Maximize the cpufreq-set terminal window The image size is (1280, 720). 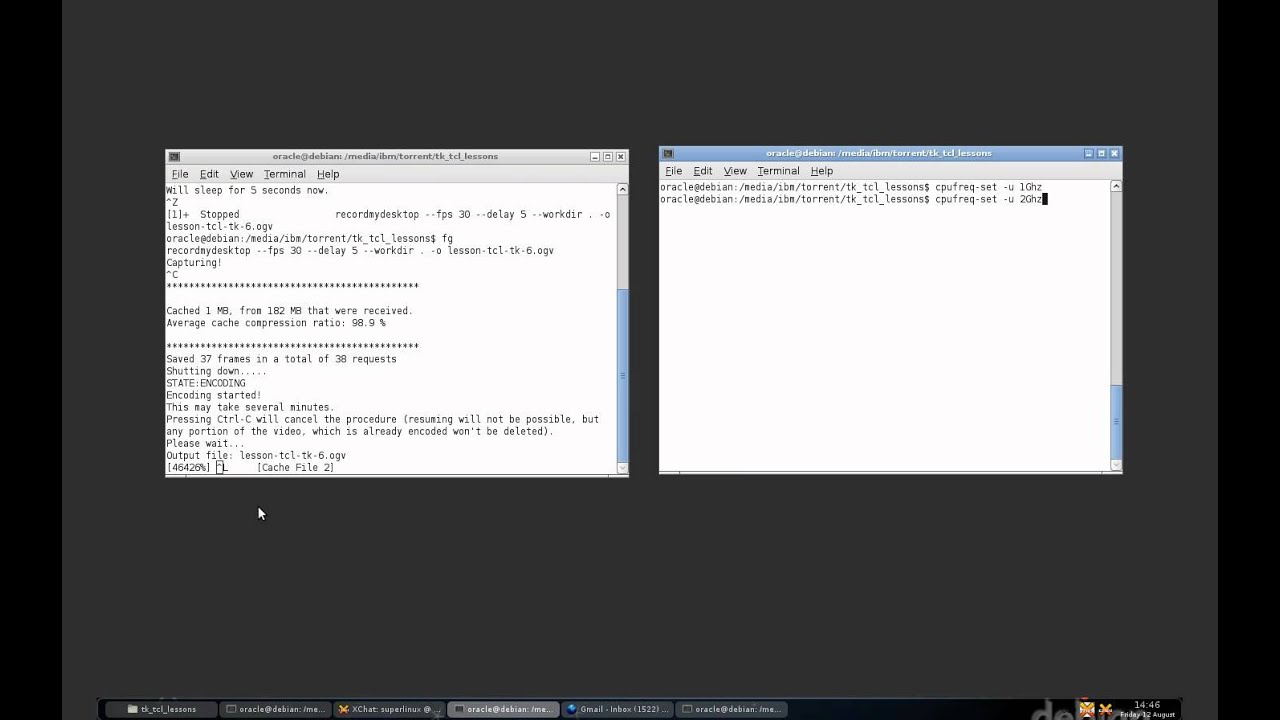pos(1101,154)
